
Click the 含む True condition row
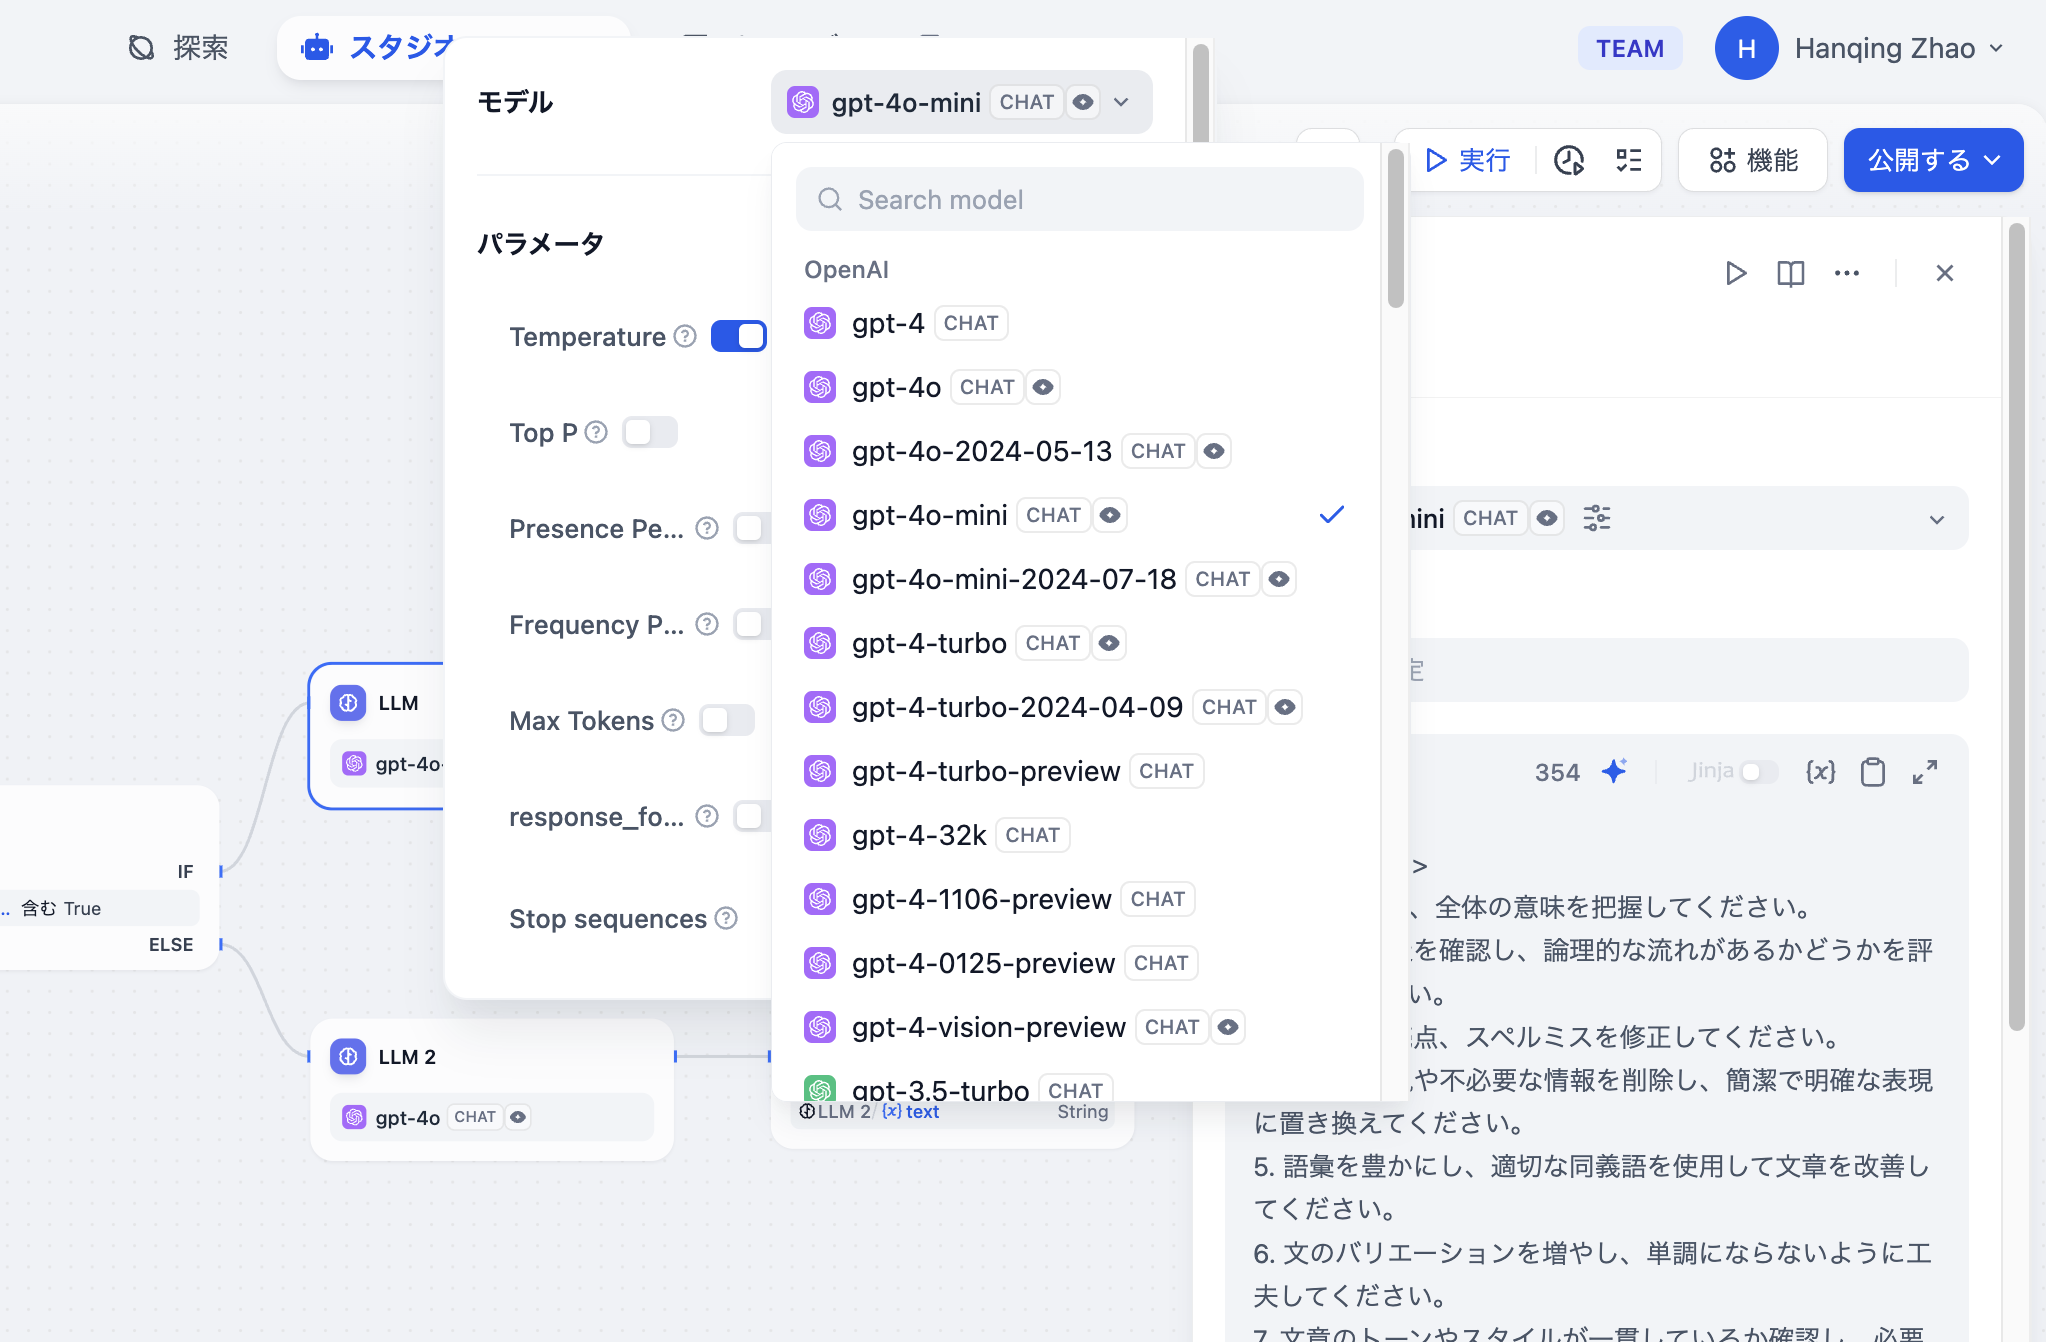(x=100, y=908)
